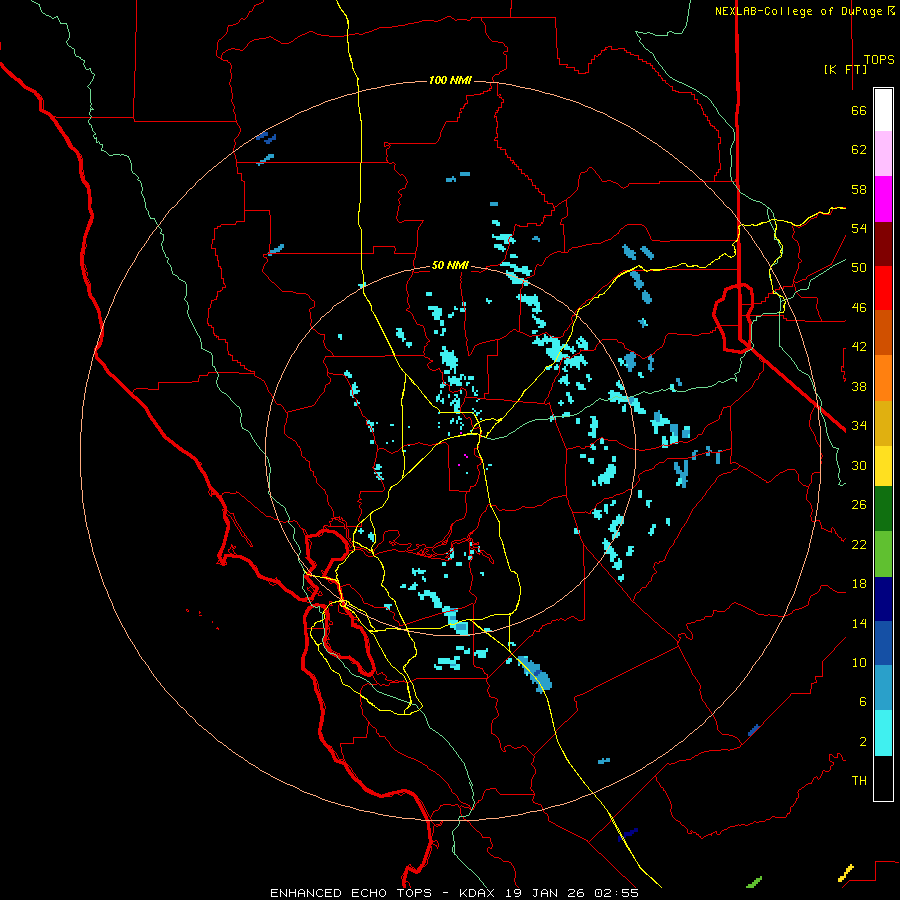Click the 62 legend value label
Viewport: 900px width, 900px height.
tap(859, 150)
